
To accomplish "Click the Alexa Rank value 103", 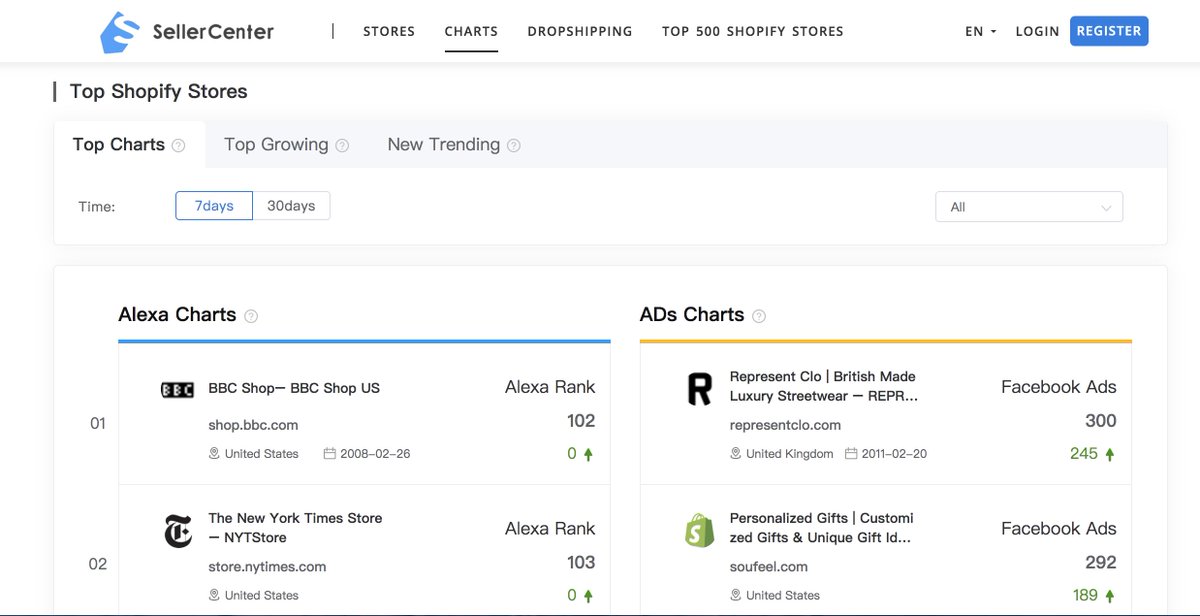I will click(581, 562).
